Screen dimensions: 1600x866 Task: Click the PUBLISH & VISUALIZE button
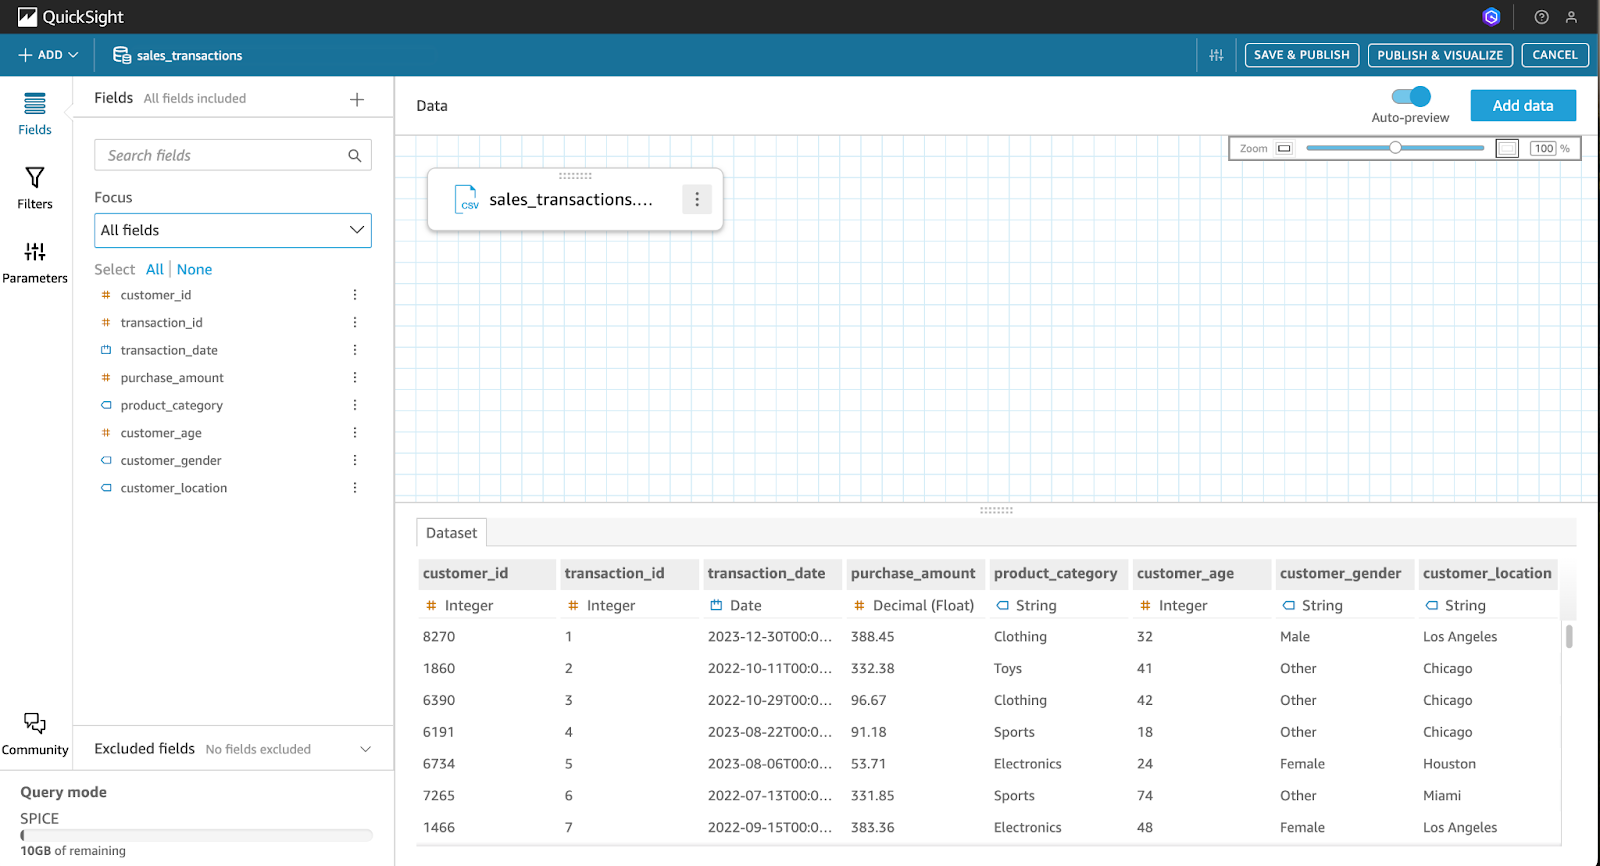[1440, 55]
